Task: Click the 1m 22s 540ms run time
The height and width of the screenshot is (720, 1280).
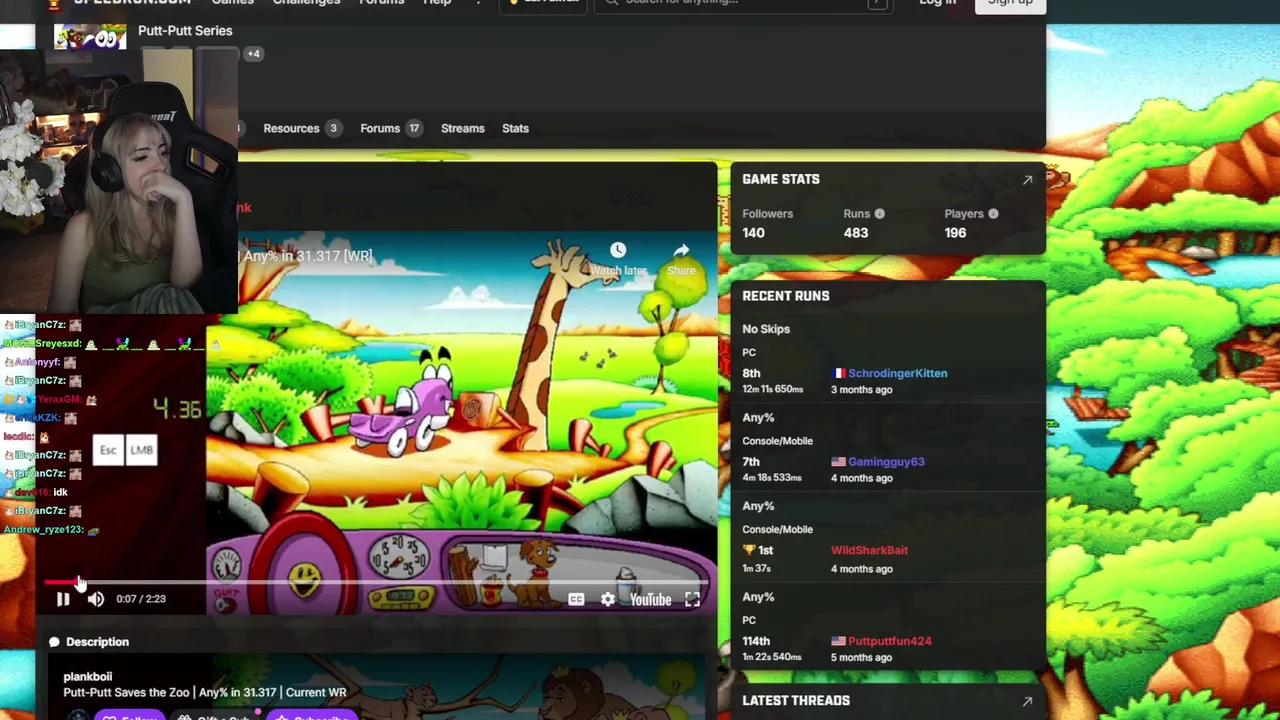Action: pos(772,657)
